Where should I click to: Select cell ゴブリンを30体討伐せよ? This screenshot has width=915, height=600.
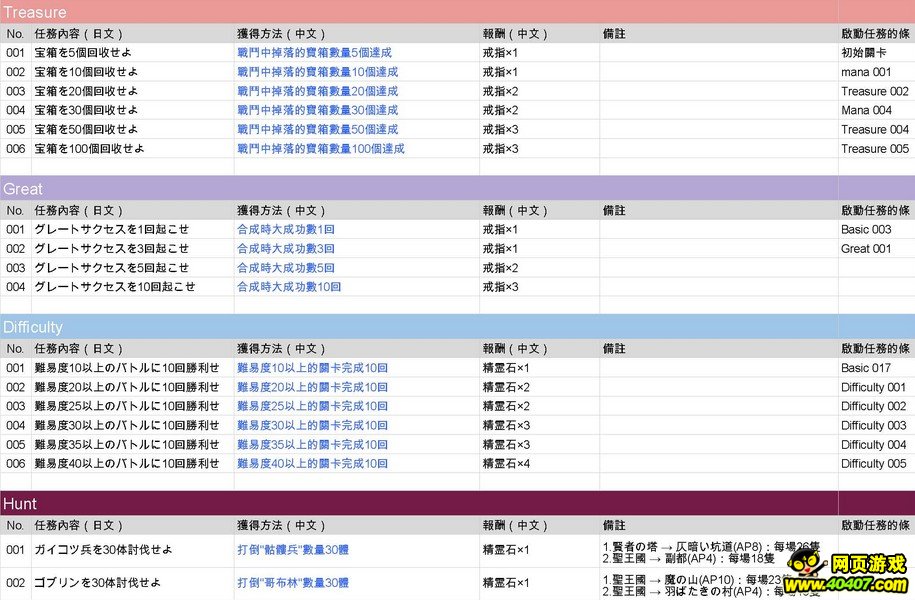[x=132, y=582]
